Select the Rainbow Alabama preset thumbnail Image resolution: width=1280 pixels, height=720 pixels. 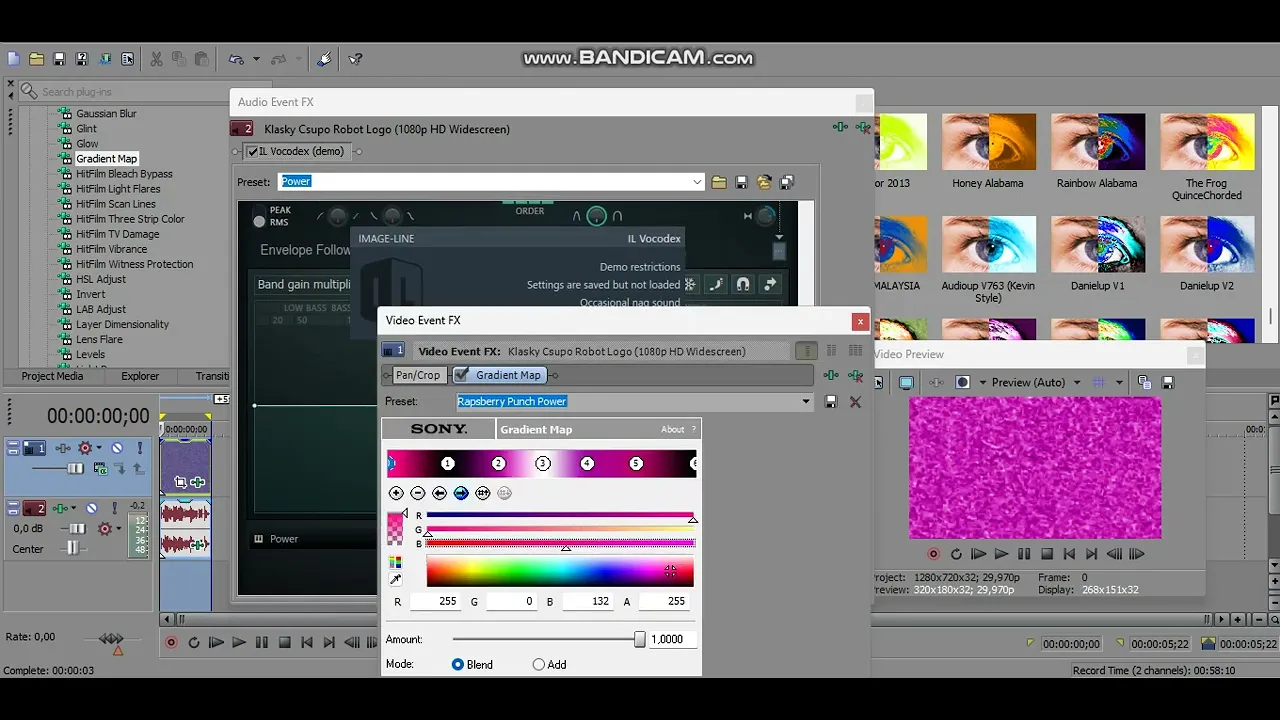(x=1097, y=144)
